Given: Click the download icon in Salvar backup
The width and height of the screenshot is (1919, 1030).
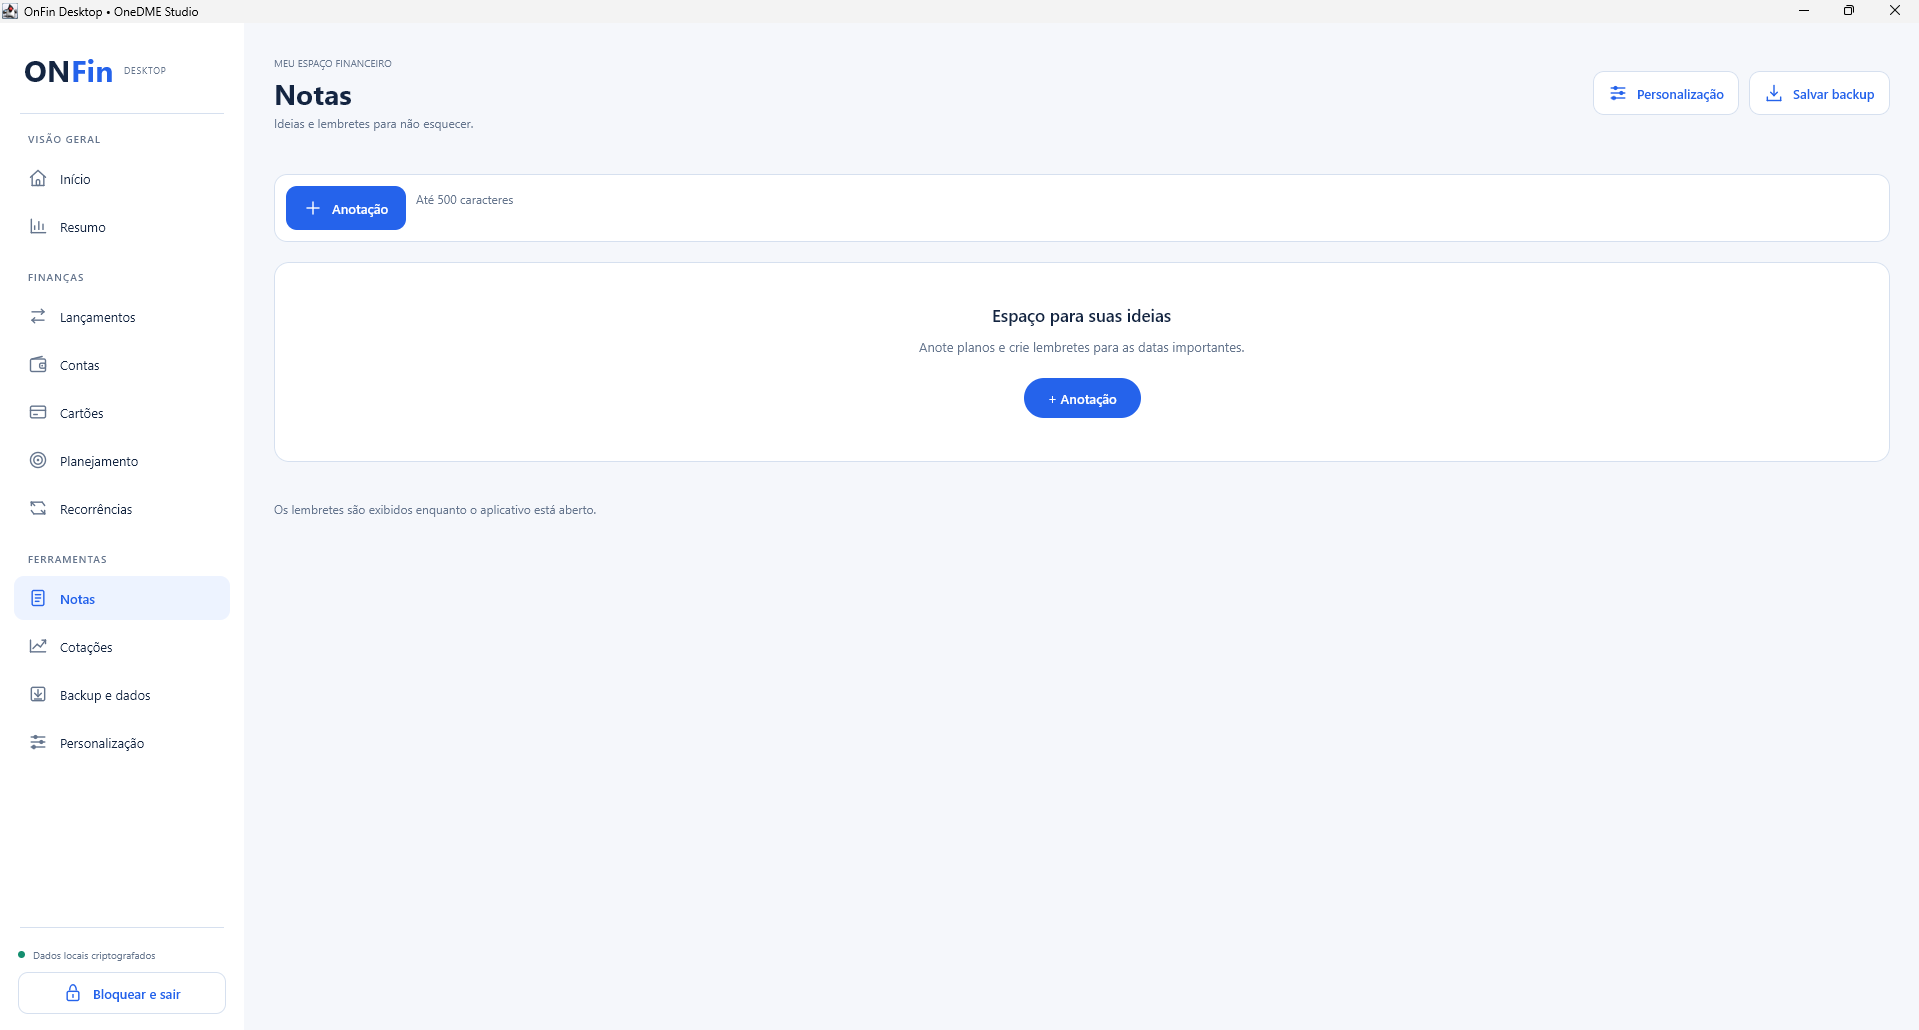Looking at the screenshot, I should tap(1774, 93).
